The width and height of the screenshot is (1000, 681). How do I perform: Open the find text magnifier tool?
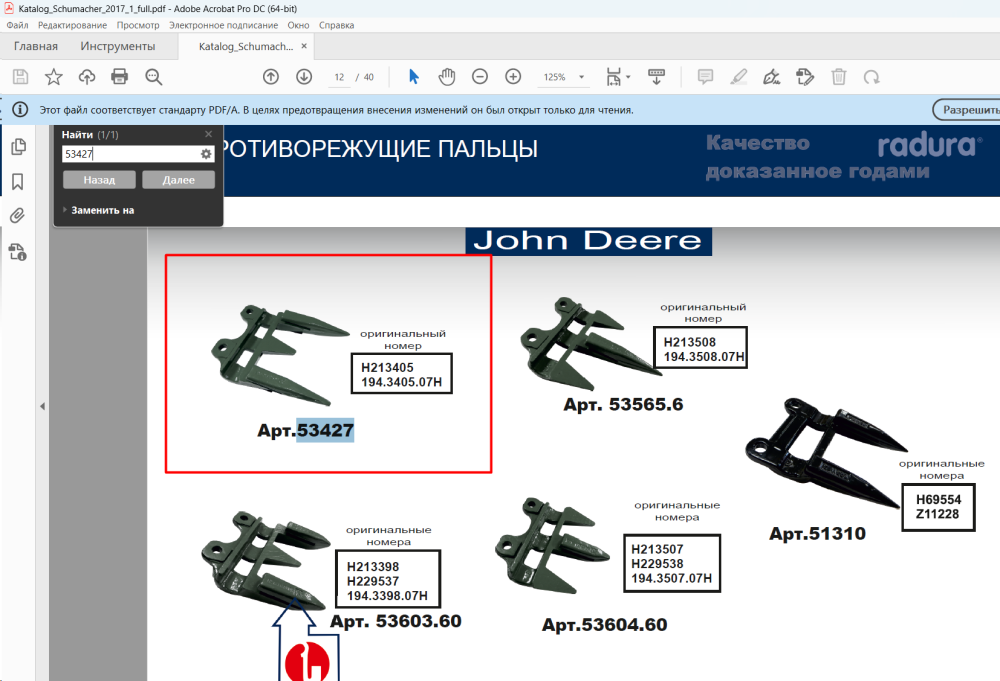pyautogui.click(x=153, y=77)
